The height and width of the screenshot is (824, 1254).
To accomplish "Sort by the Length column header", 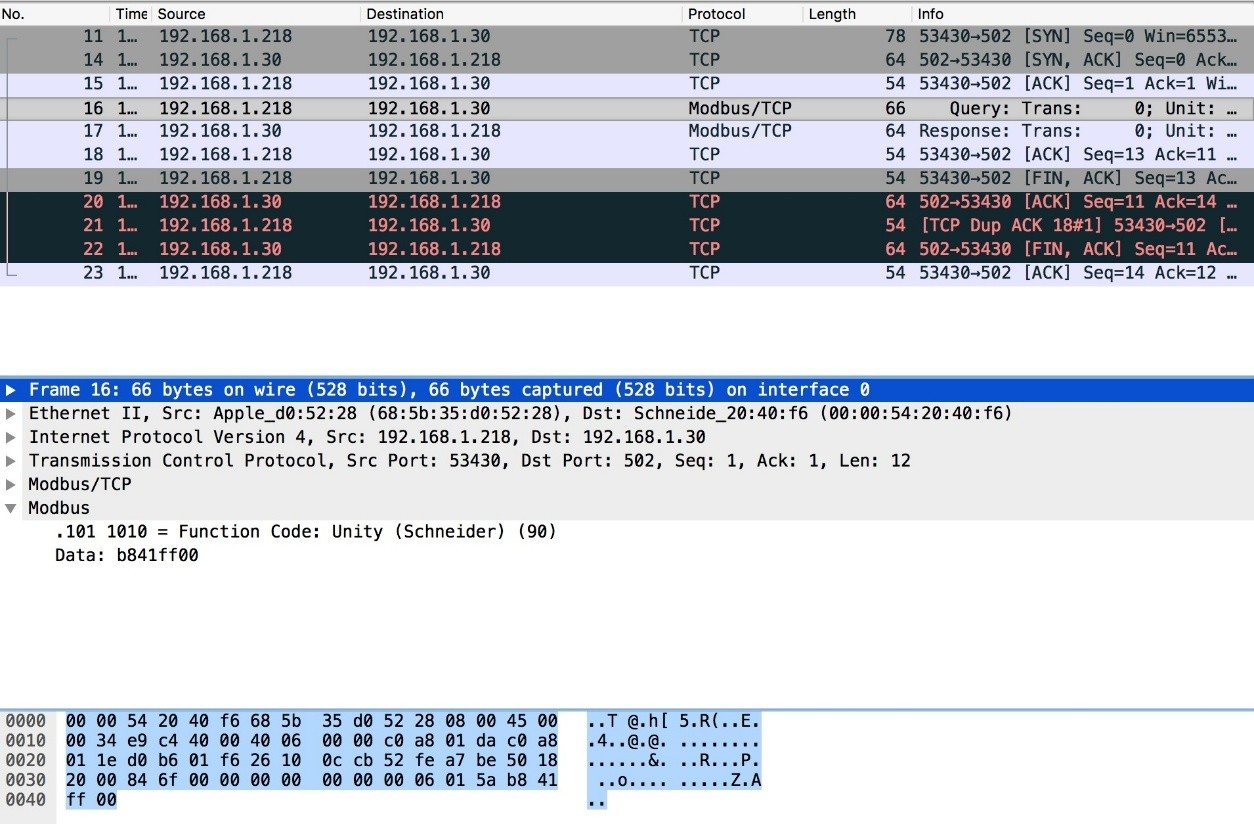I will click(x=857, y=14).
